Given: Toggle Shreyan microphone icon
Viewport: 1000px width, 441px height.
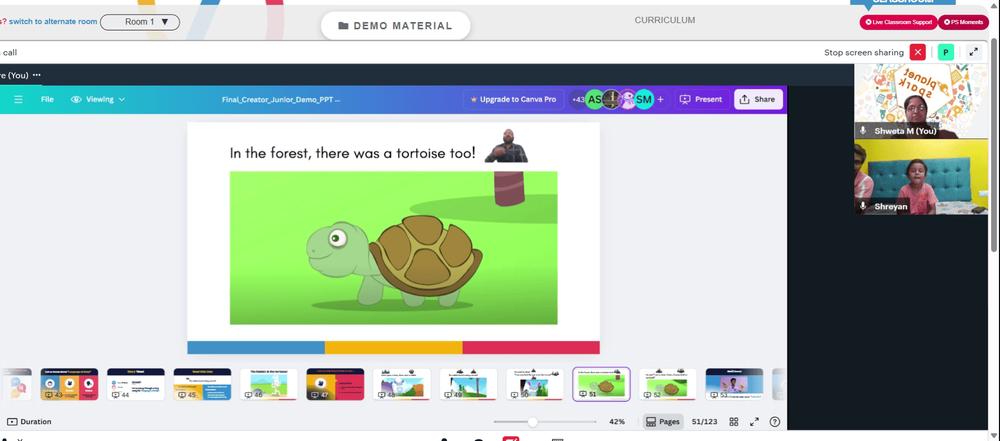Looking at the screenshot, I should pos(863,206).
